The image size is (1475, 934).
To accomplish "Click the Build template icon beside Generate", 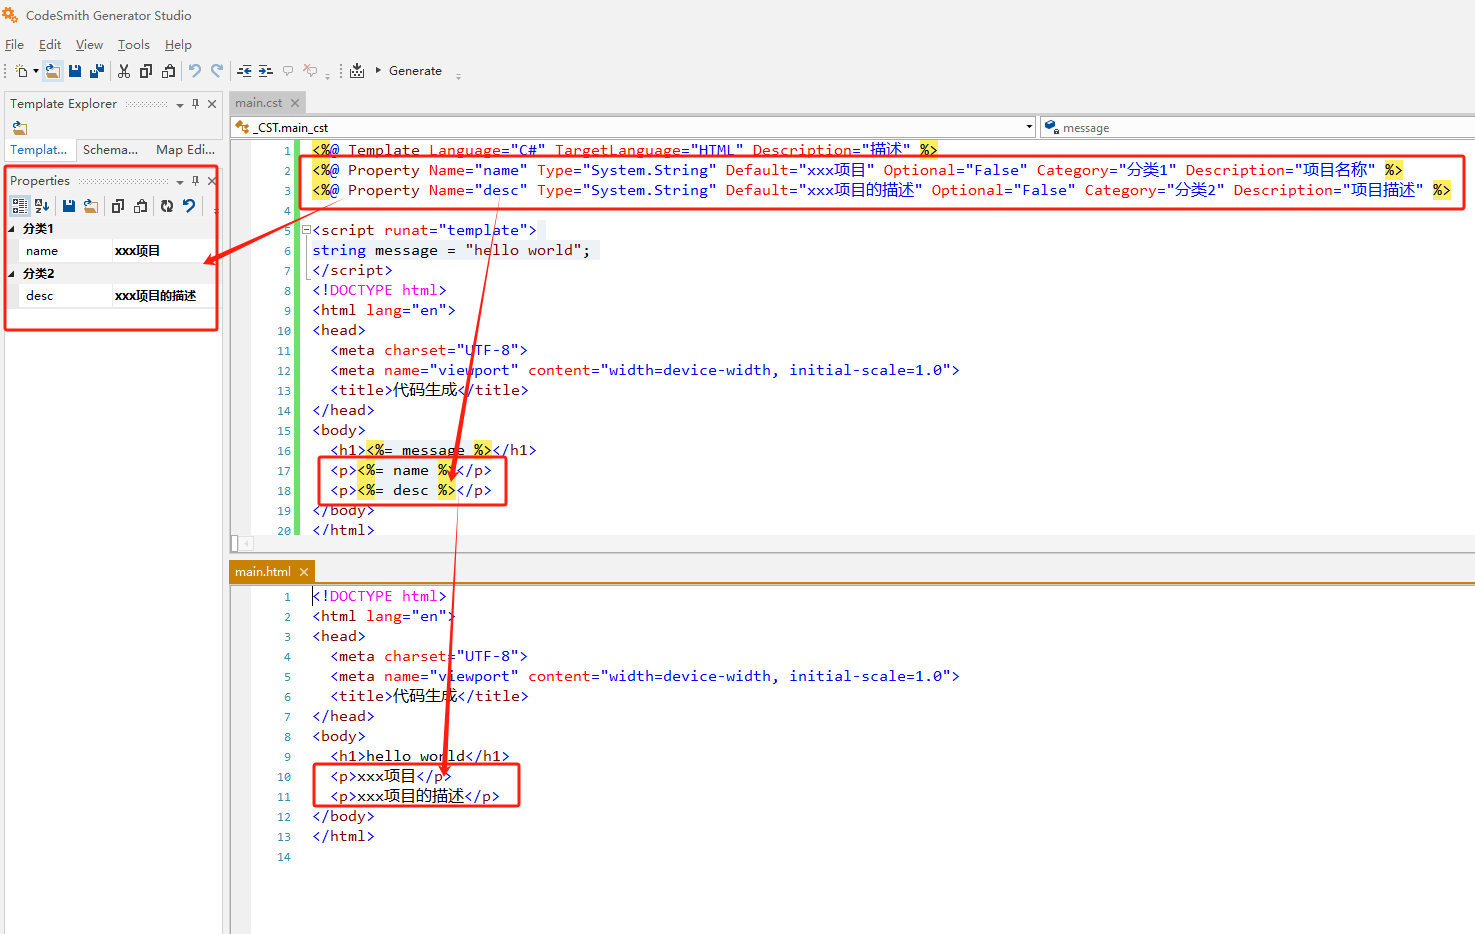I will [357, 71].
